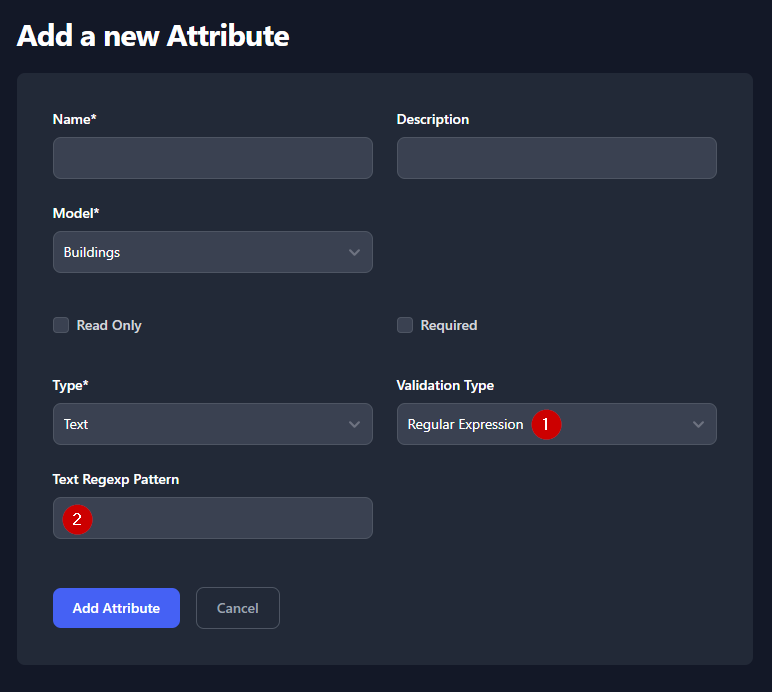Click the Add a new Attribute heading
The height and width of the screenshot is (692, 772).
[153, 36]
